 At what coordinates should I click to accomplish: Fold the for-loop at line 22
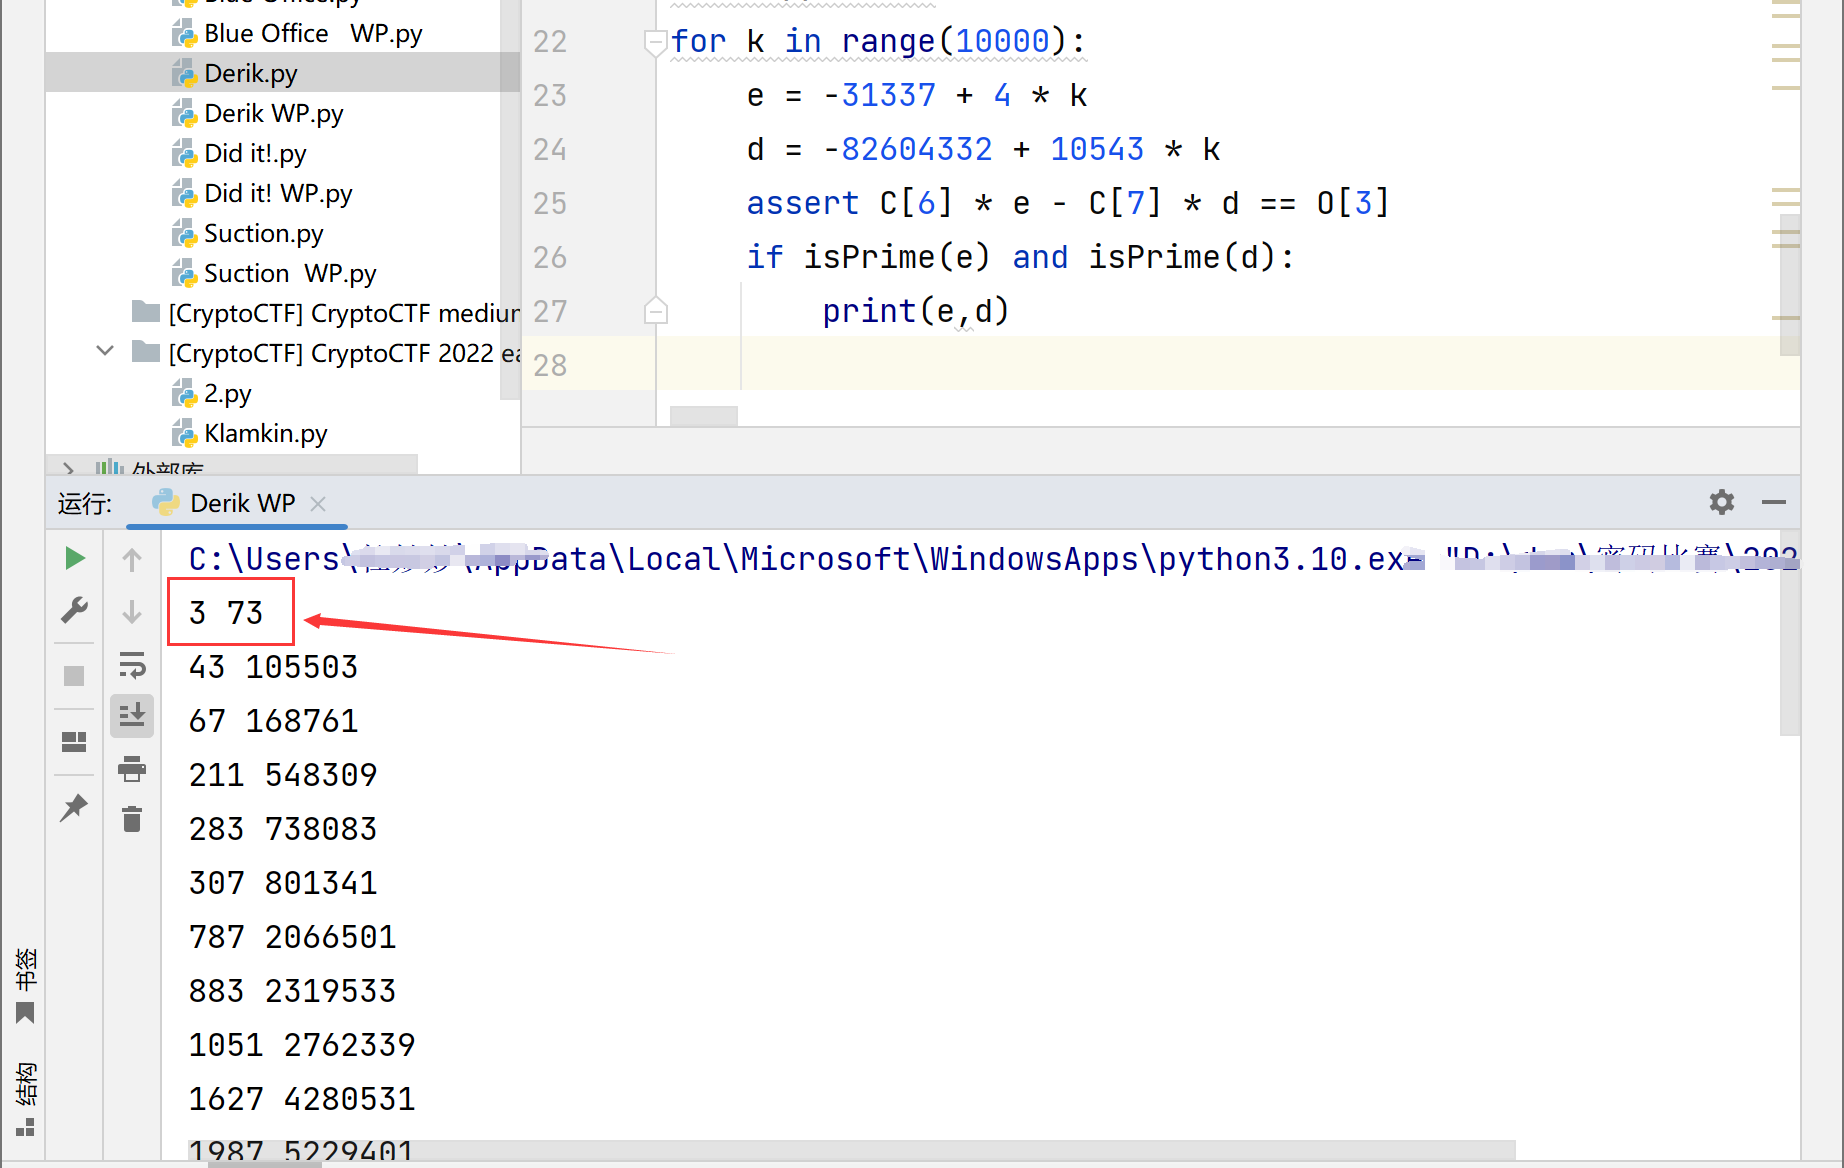pyautogui.click(x=655, y=42)
